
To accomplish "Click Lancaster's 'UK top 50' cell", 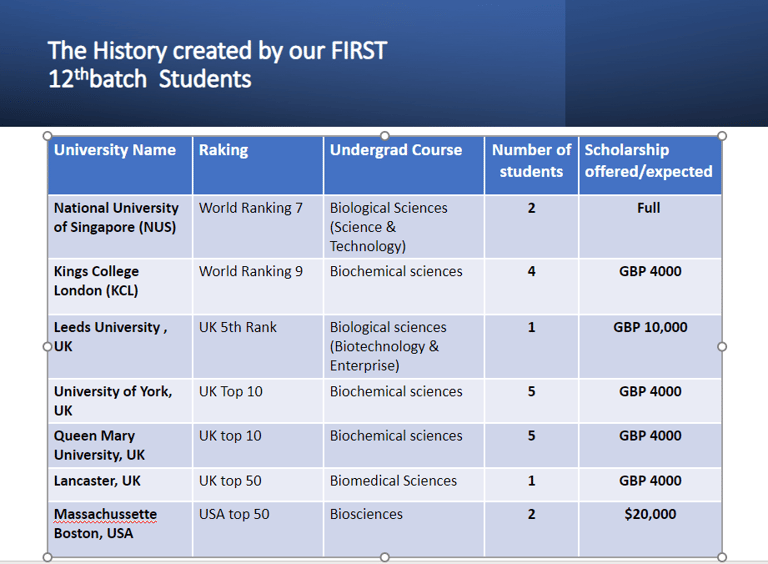I will click(258, 484).
